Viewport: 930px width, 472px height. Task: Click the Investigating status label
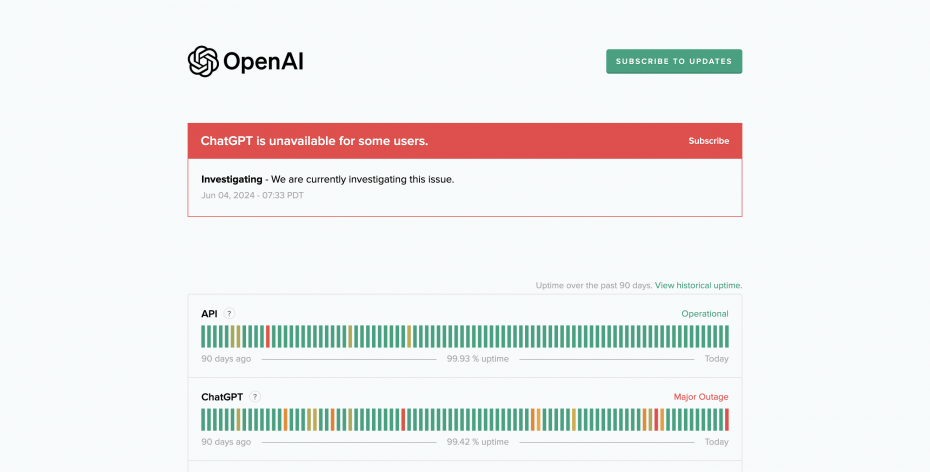231,179
